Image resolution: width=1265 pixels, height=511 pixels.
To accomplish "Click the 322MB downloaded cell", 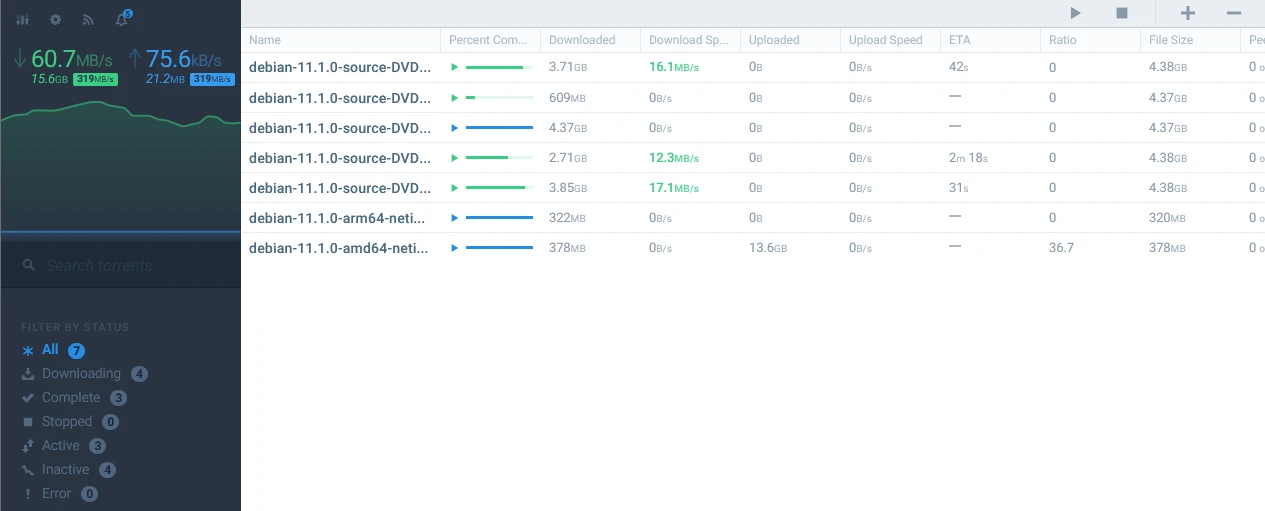I will tap(567, 218).
